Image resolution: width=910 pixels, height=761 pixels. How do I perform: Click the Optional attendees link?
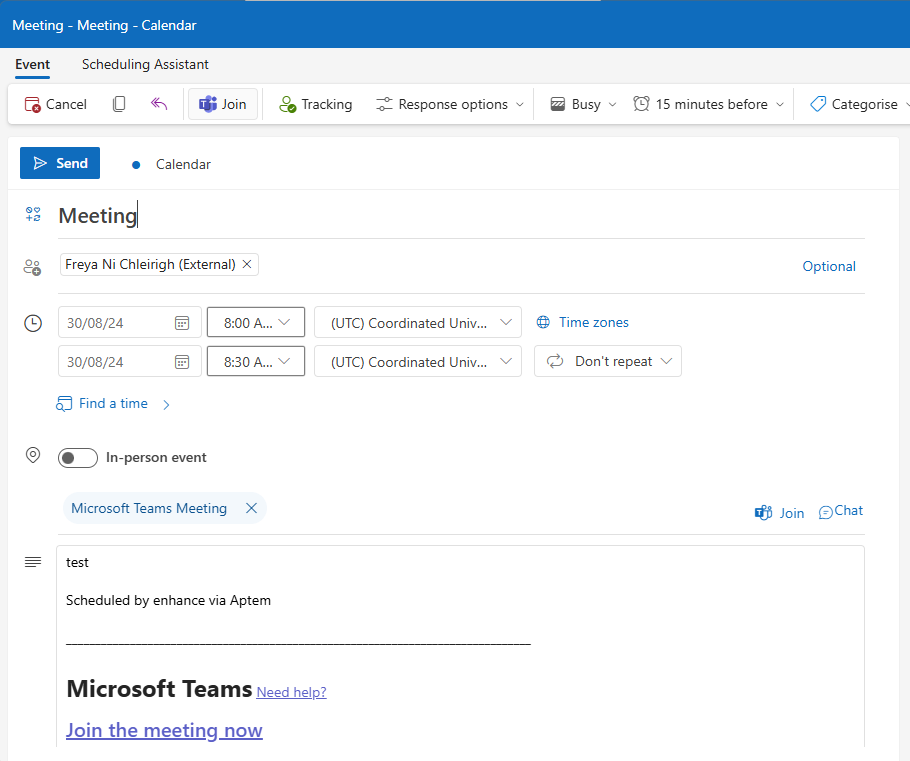coord(829,266)
